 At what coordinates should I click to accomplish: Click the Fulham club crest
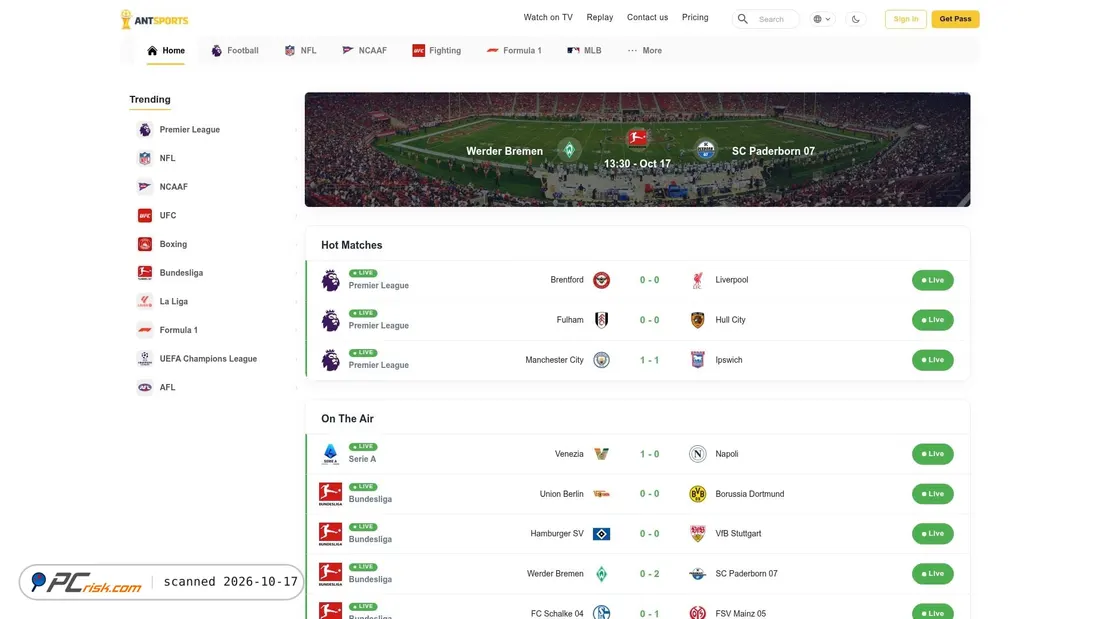[x=601, y=320]
